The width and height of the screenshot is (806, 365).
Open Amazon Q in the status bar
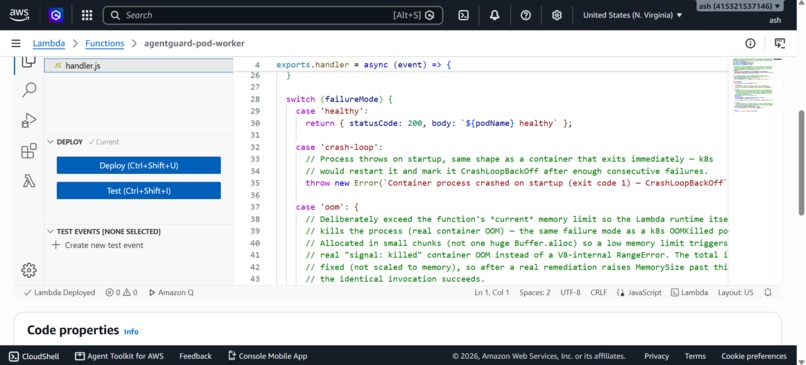[x=171, y=293]
